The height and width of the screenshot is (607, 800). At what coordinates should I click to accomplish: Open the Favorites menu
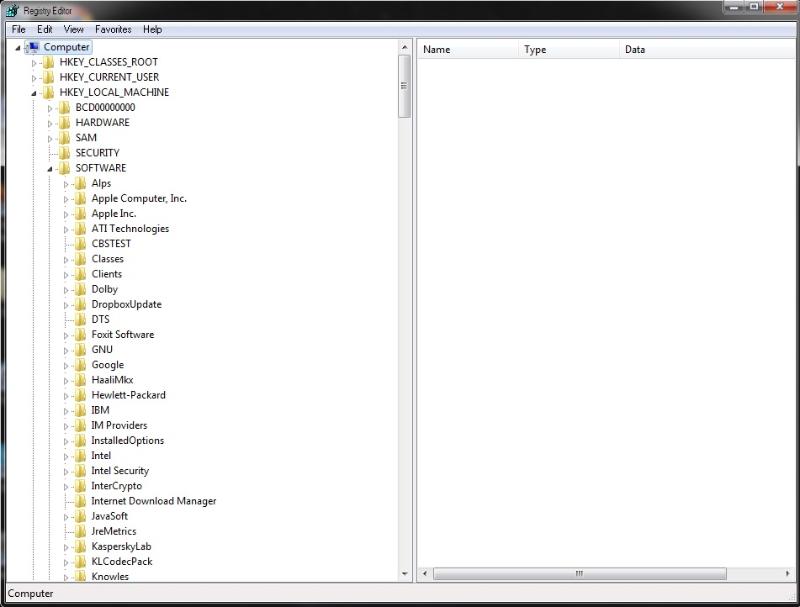click(113, 30)
